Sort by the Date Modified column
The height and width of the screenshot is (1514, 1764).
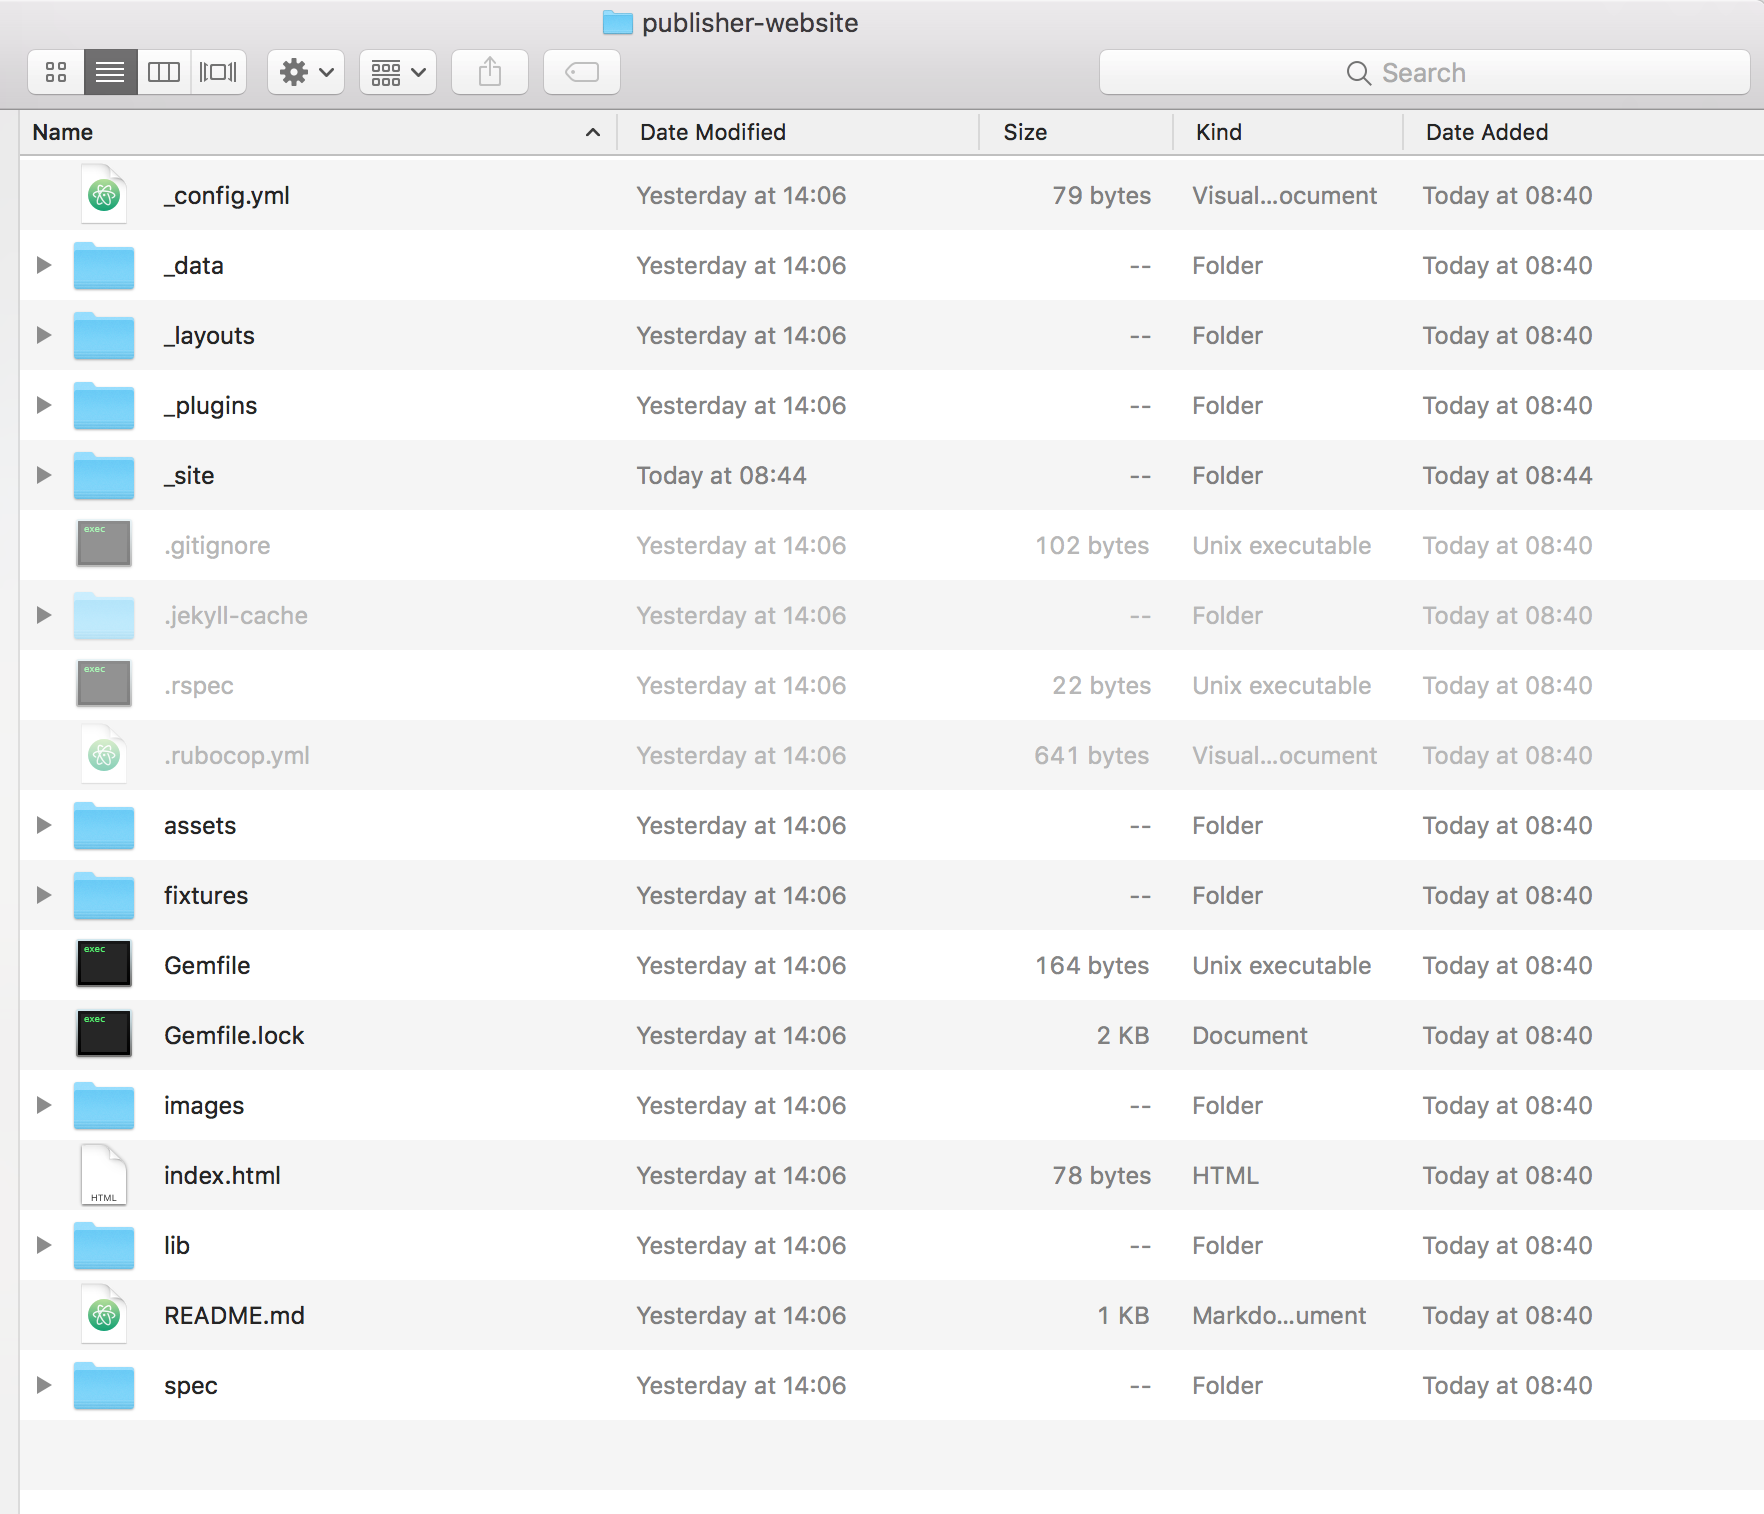click(798, 132)
